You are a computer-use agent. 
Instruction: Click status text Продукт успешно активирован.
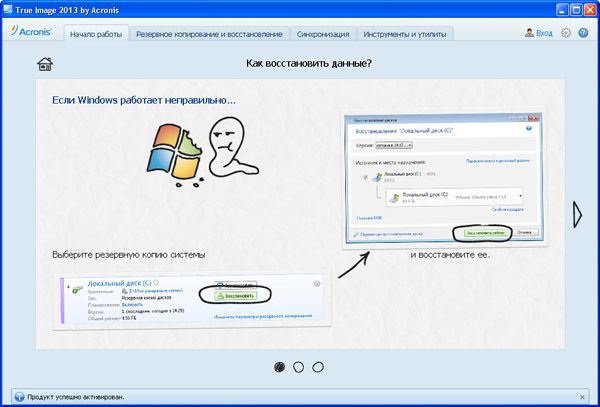76,397
